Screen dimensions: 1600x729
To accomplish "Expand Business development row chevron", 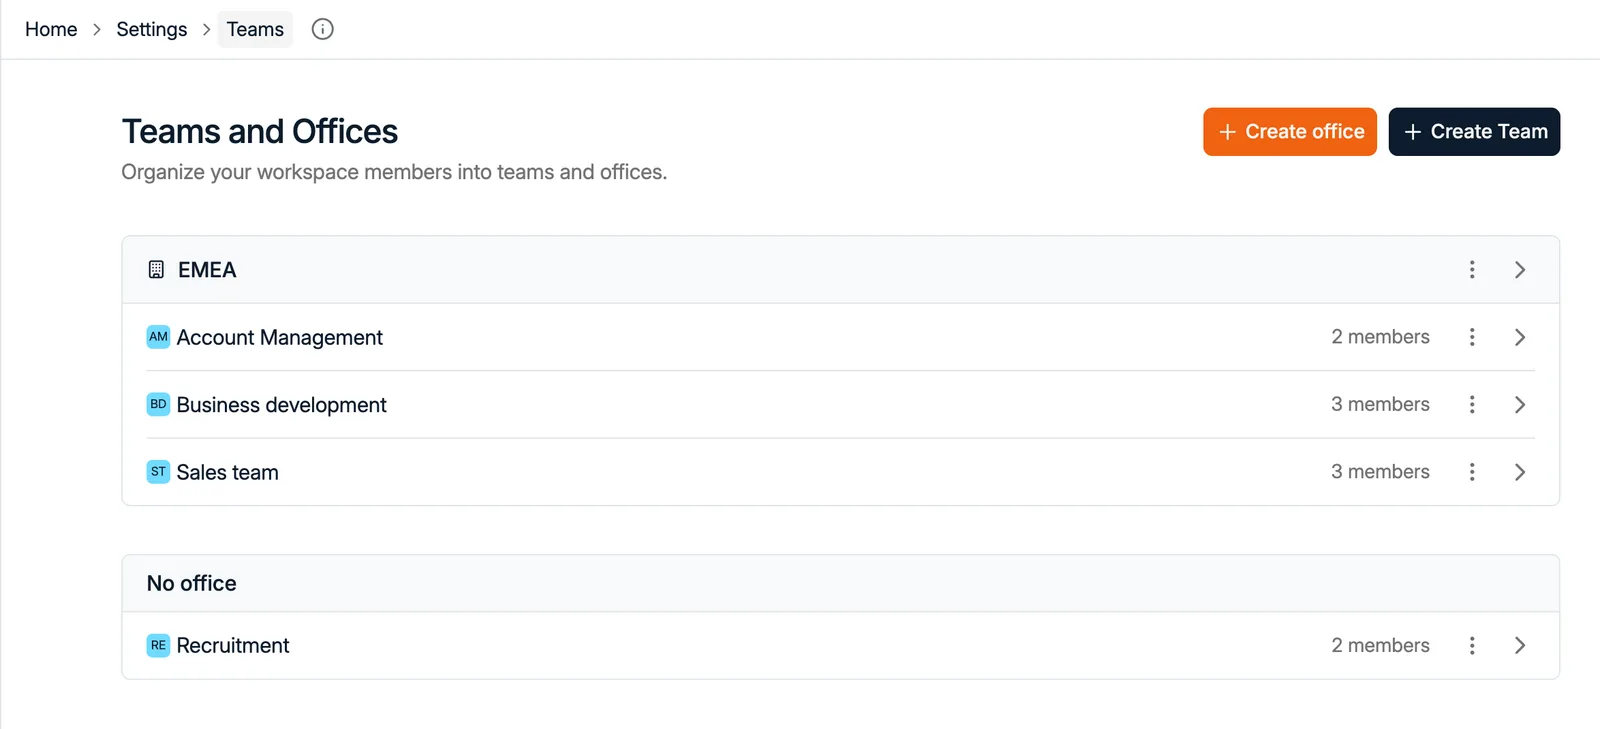I will pyautogui.click(x=1520, y=405).
